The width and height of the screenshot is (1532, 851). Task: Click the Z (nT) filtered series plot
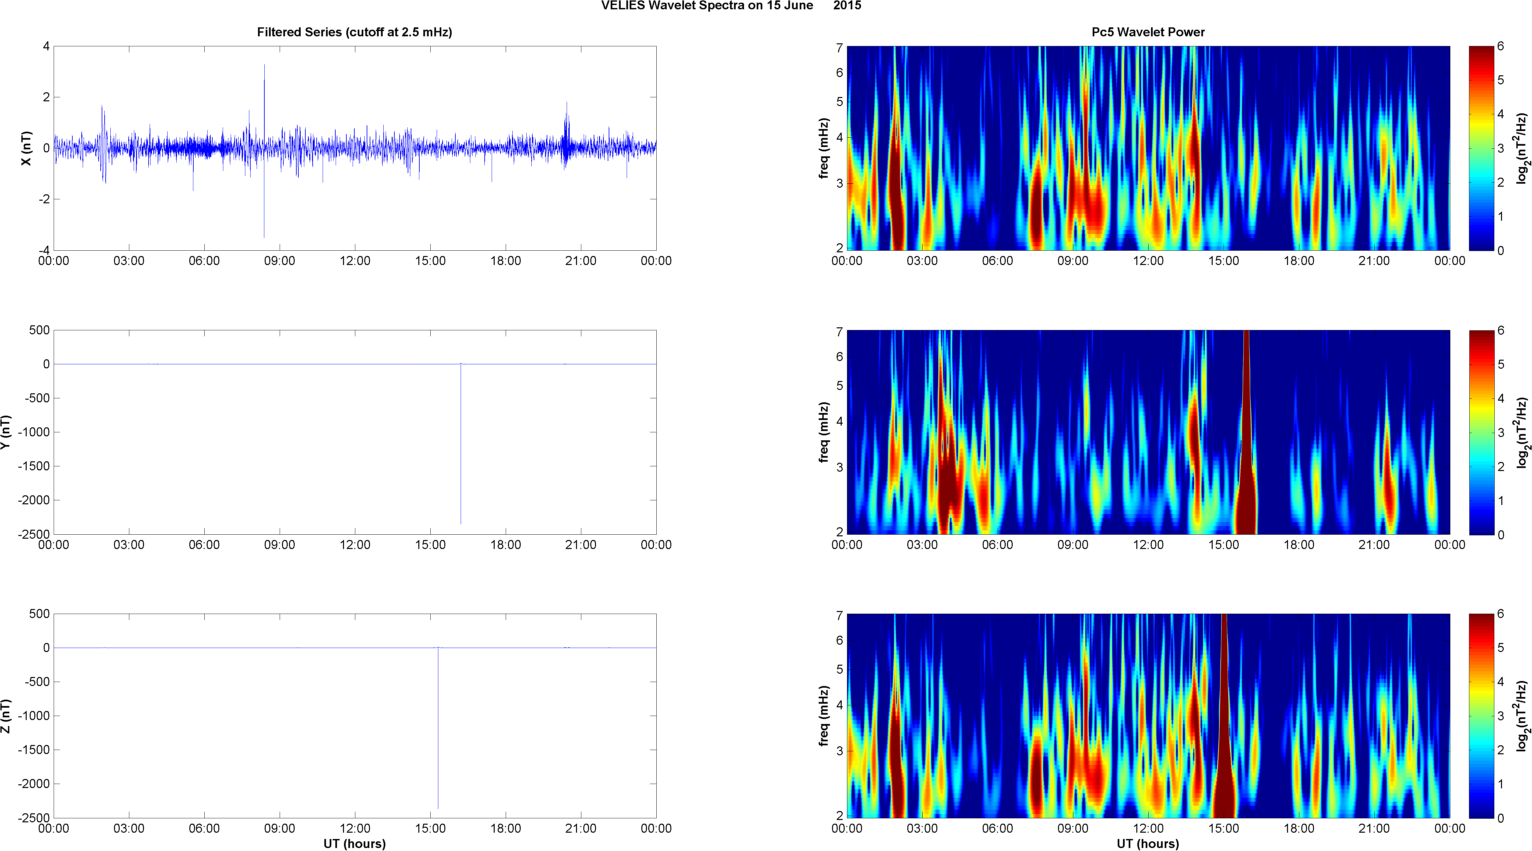coord(355,716)
